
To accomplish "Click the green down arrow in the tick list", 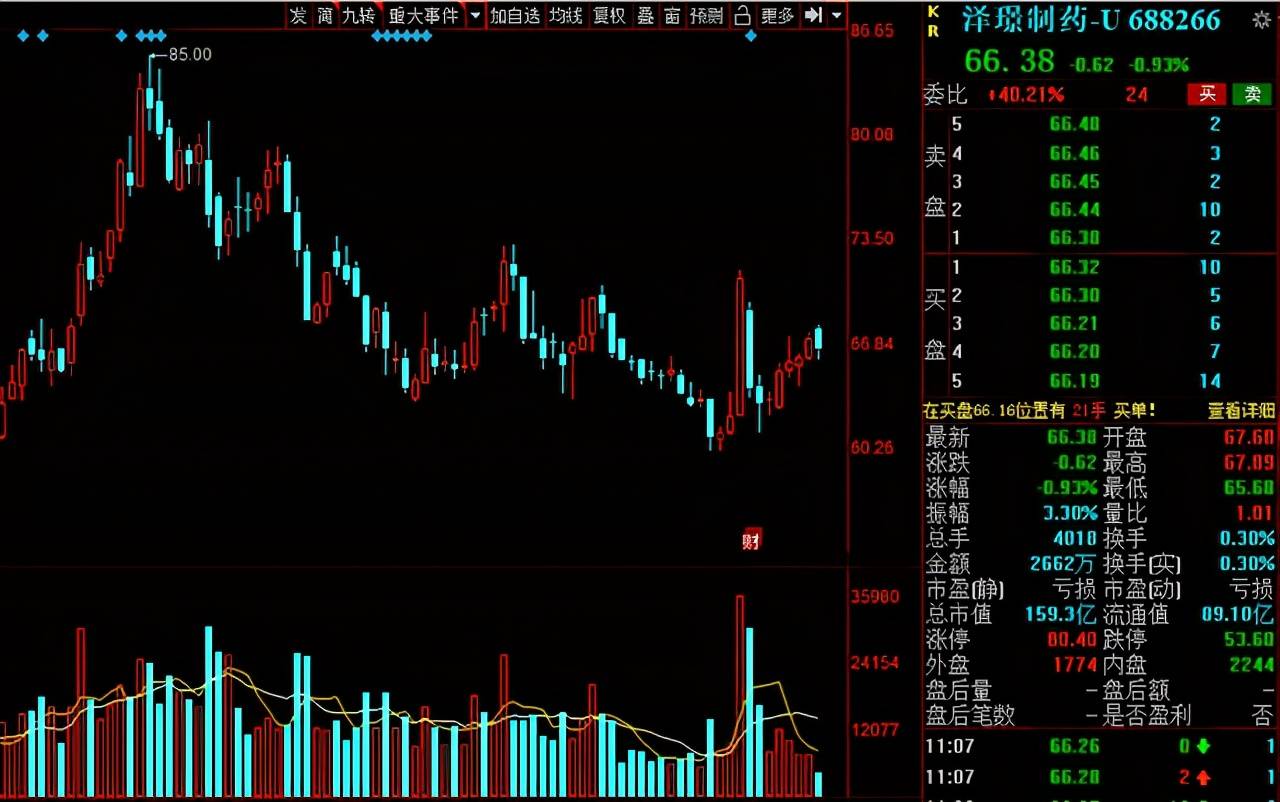I will (x=1203, y=746).
